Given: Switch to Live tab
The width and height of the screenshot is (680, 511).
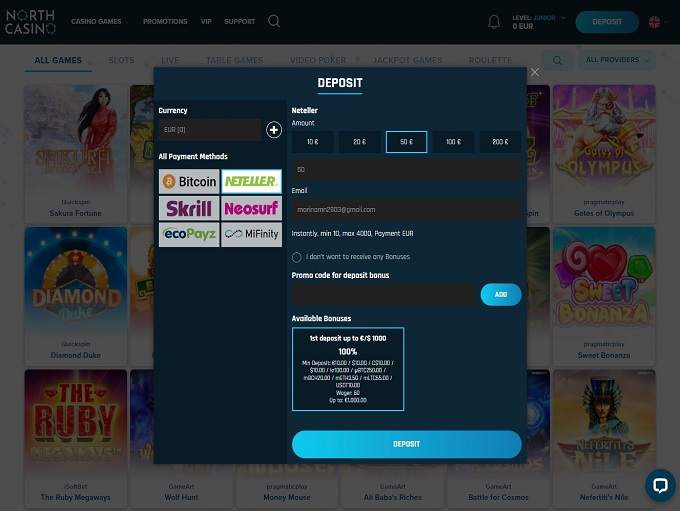Looking at the screenshot, I should click(170, 60).
